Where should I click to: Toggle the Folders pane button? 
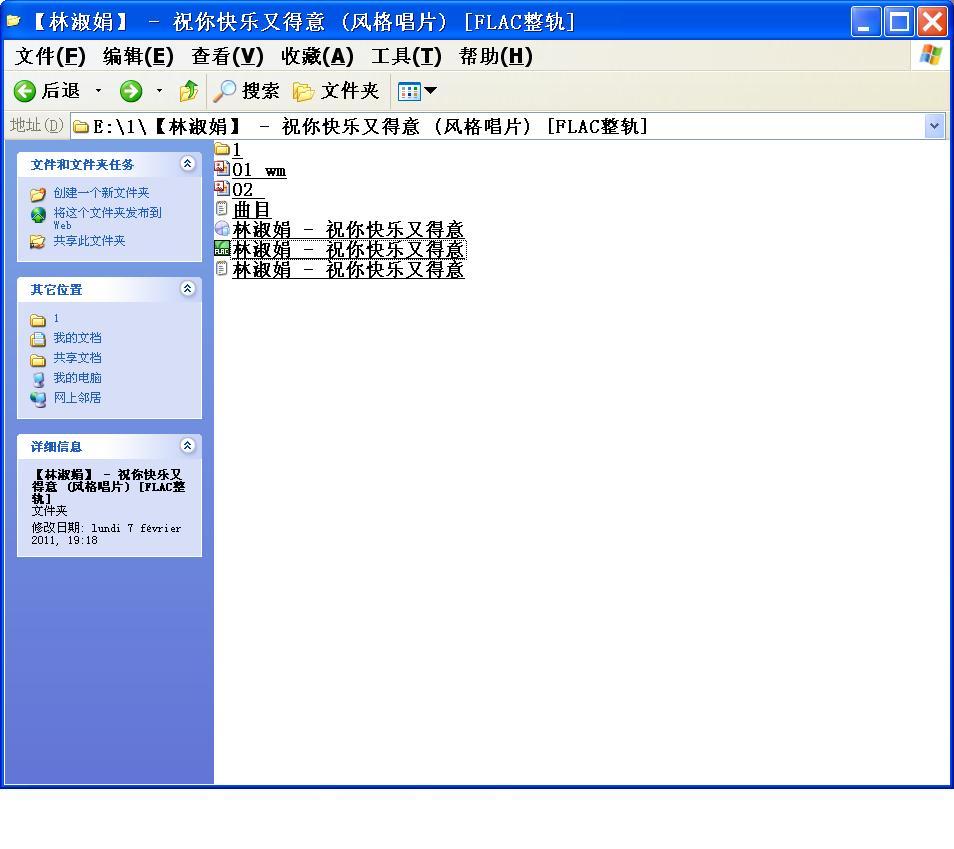(x=335, y=91)
